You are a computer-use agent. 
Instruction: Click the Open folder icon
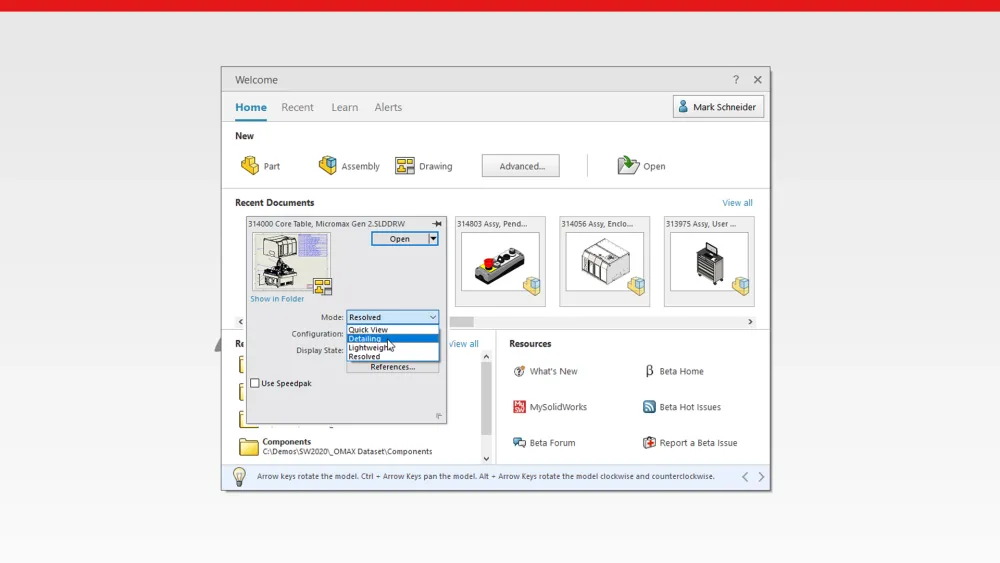pos(628,166)
